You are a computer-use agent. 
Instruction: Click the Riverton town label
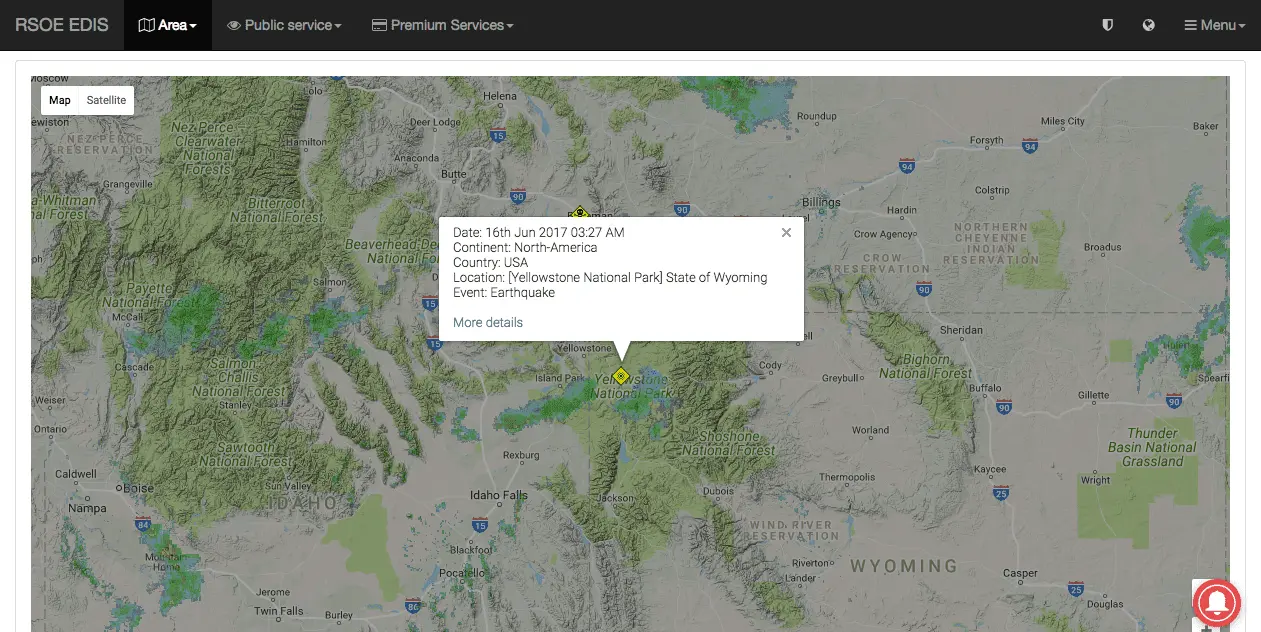(x=810, y=563)
